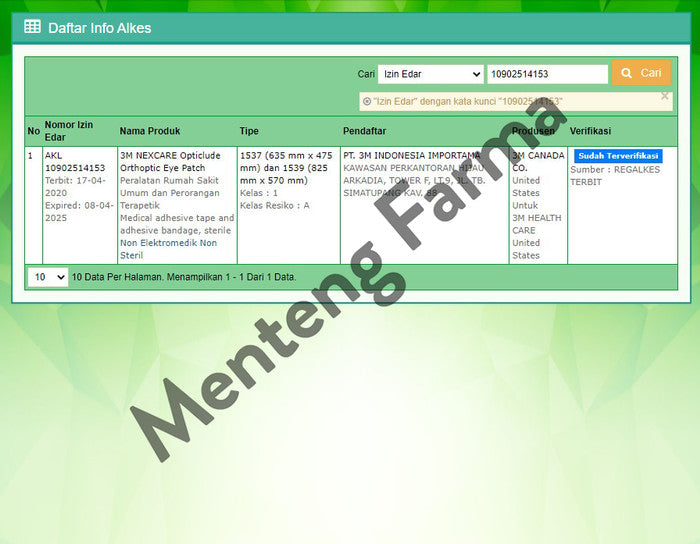Click the table grid icon in header
This screenshot has height=544, width=700.
[x=33, y=27]
